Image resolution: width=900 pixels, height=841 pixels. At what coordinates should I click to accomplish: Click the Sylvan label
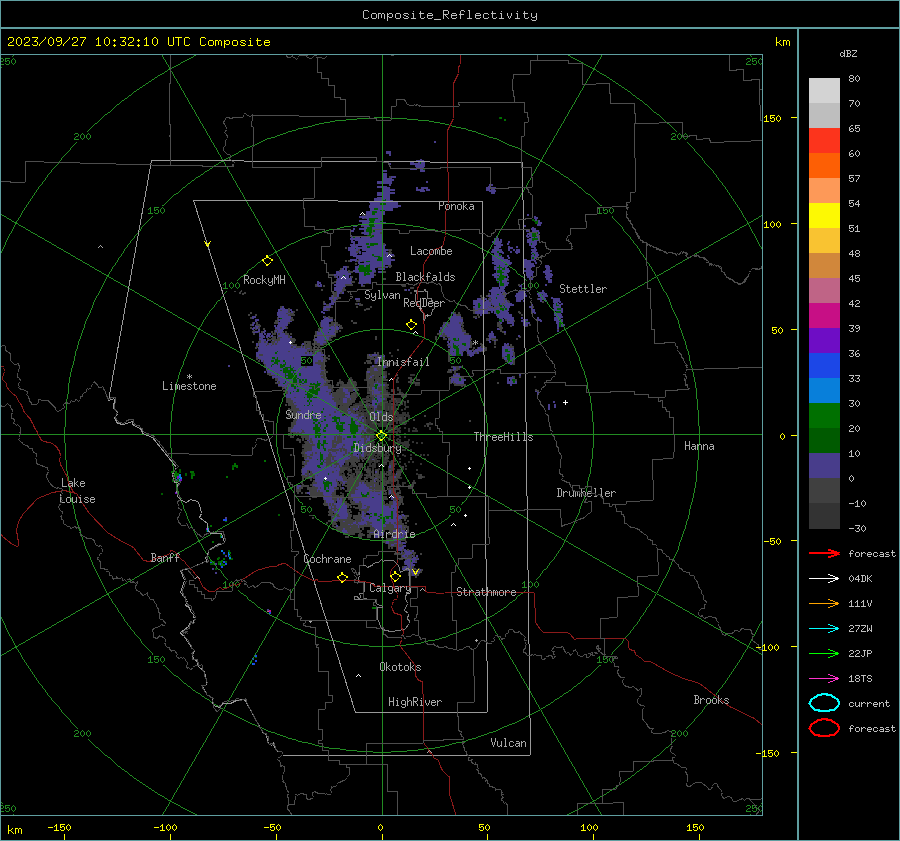point(382,295)
